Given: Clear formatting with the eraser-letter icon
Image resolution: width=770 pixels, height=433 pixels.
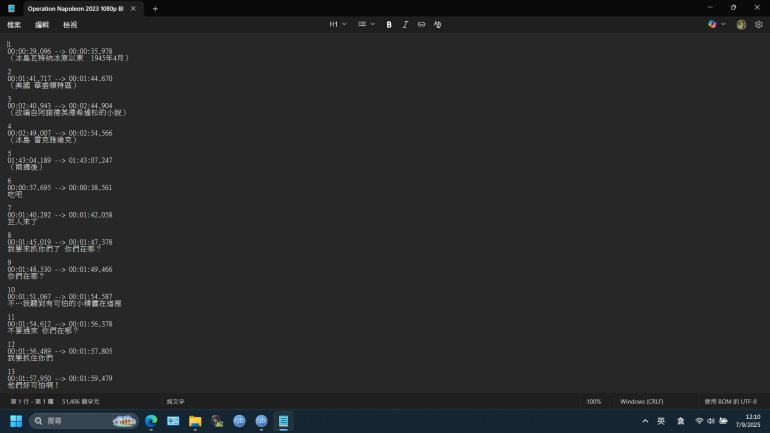Looking at the screenshot, I should click(438, 24).
